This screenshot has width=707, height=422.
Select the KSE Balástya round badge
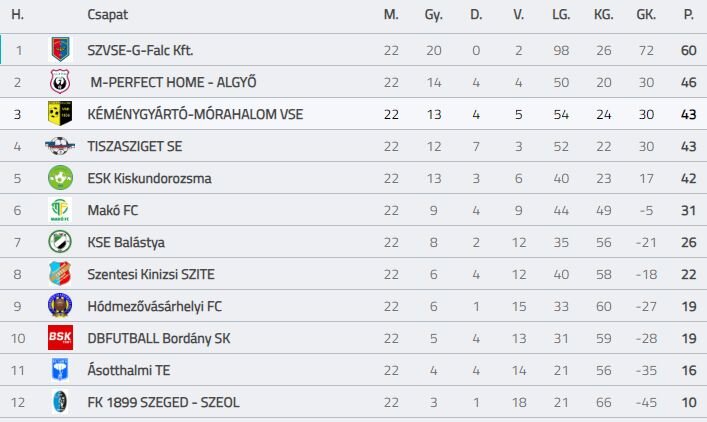click(60, 242)
